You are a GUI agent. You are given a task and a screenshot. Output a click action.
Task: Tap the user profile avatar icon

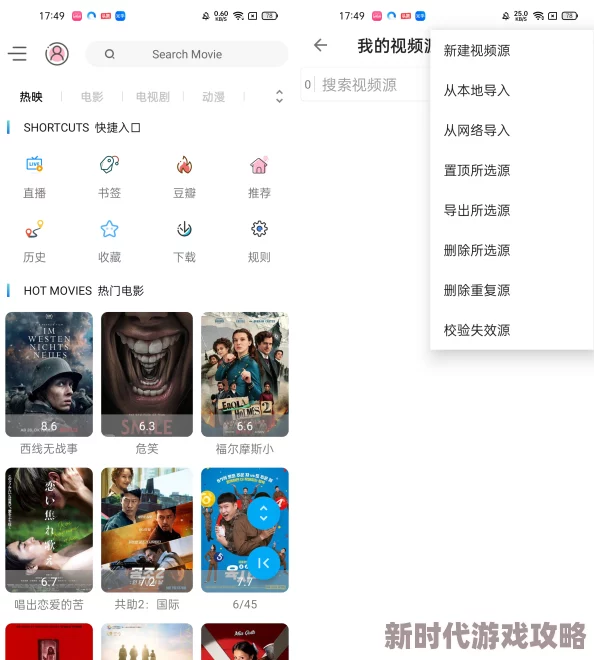57,54
